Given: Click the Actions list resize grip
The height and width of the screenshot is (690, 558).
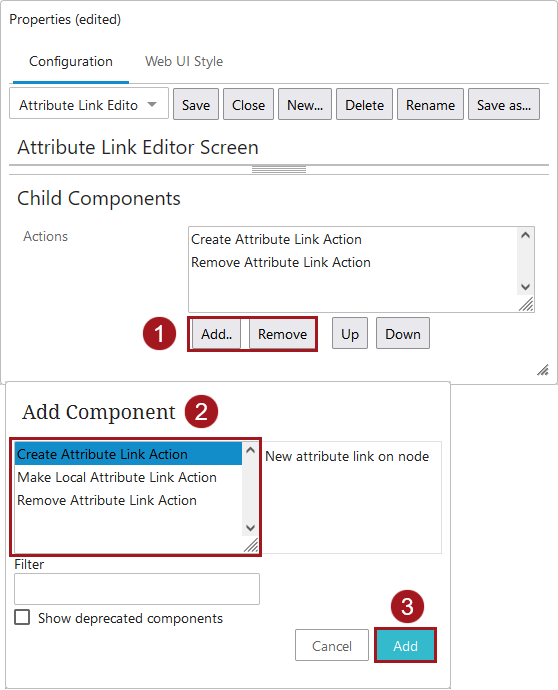Looking at the screenshot, I should [526, 304].
